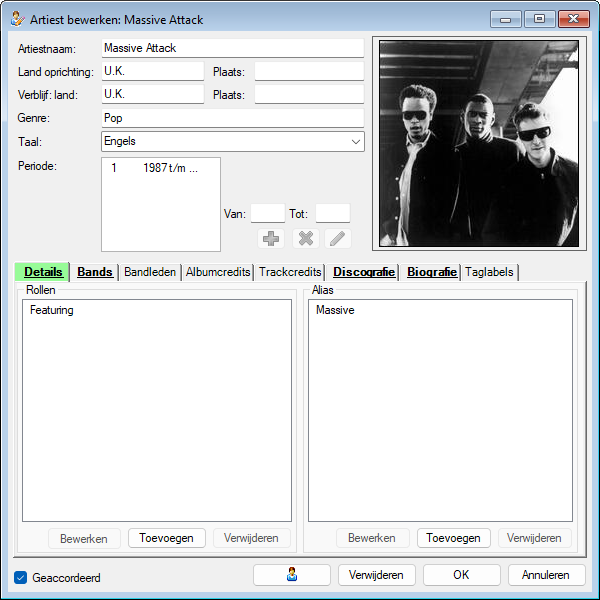Select the 'Massive' alias entry
This screenshot has height=600, width=600.
[335, 310]
